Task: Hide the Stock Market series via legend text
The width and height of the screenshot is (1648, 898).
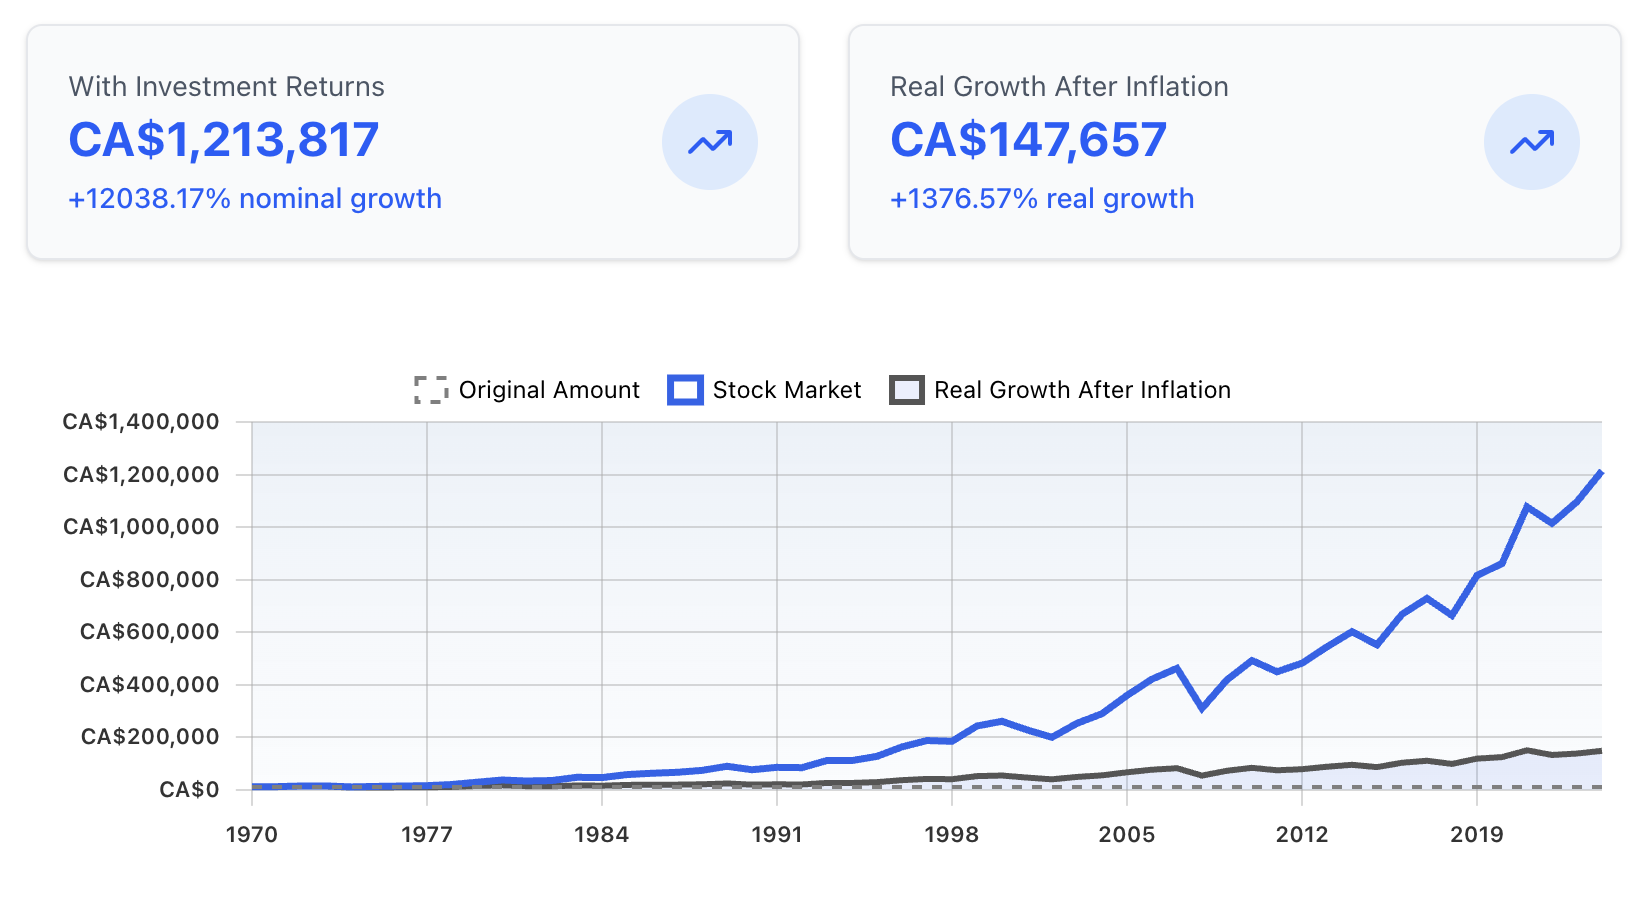Action: [x=786, y=390]
